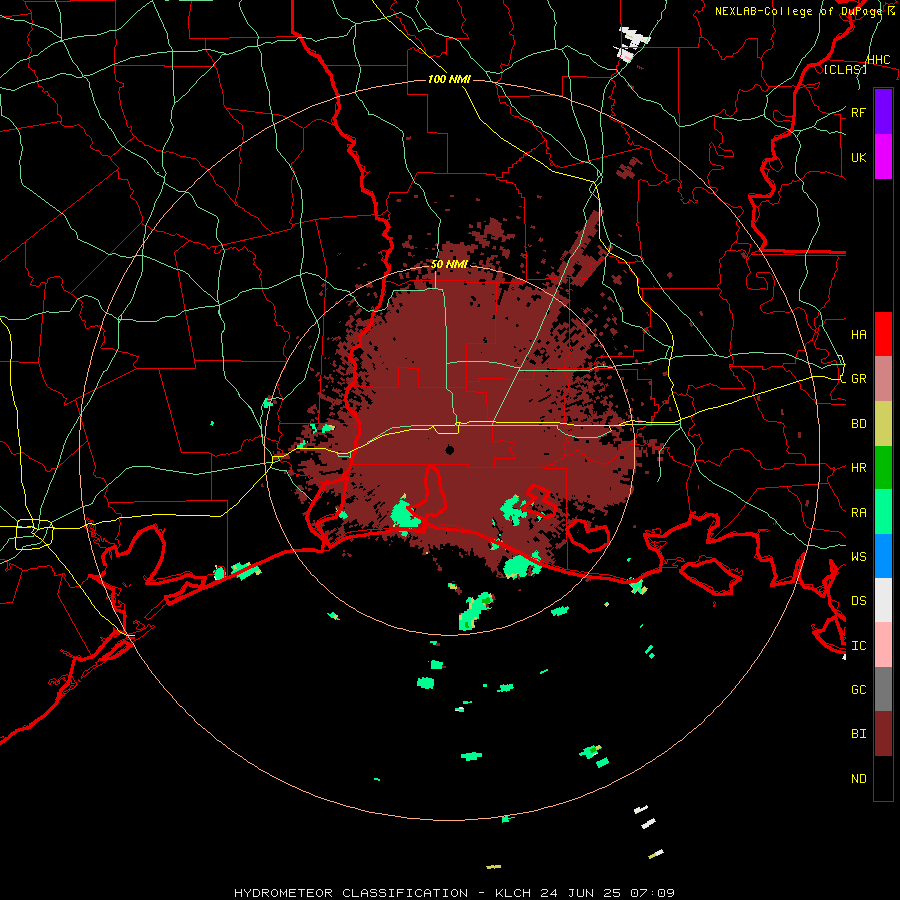The height and width of the screenshot is (900, 900).
Task: Click the '07:09' timestamp text
Action: (x=654, y=893)
